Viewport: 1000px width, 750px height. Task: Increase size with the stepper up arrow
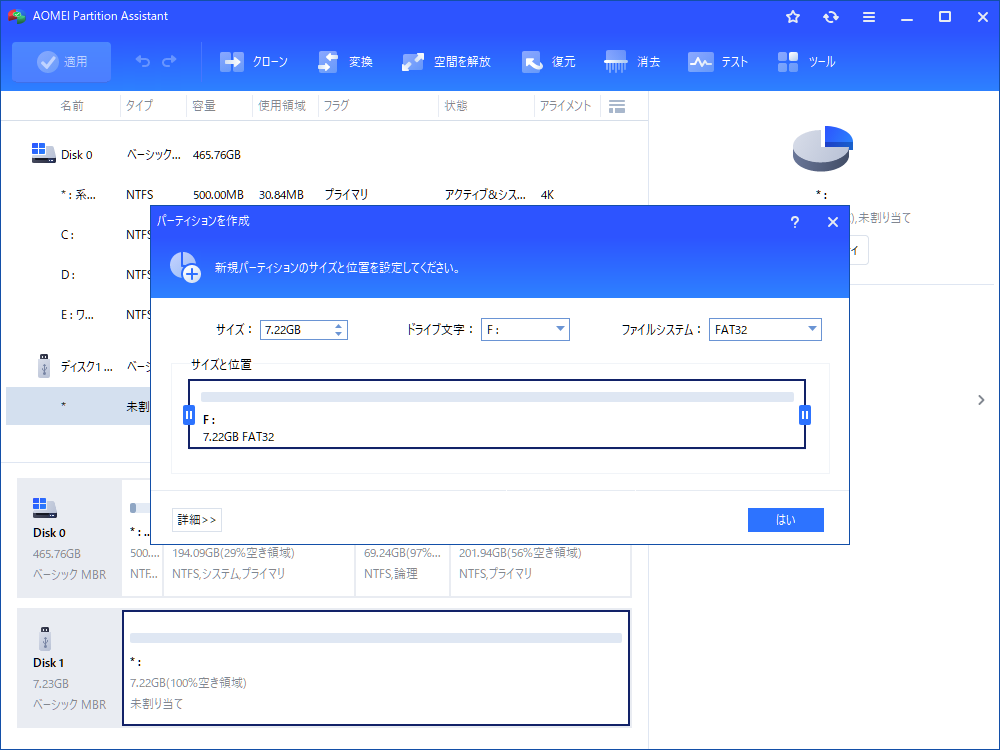point(339,325)
